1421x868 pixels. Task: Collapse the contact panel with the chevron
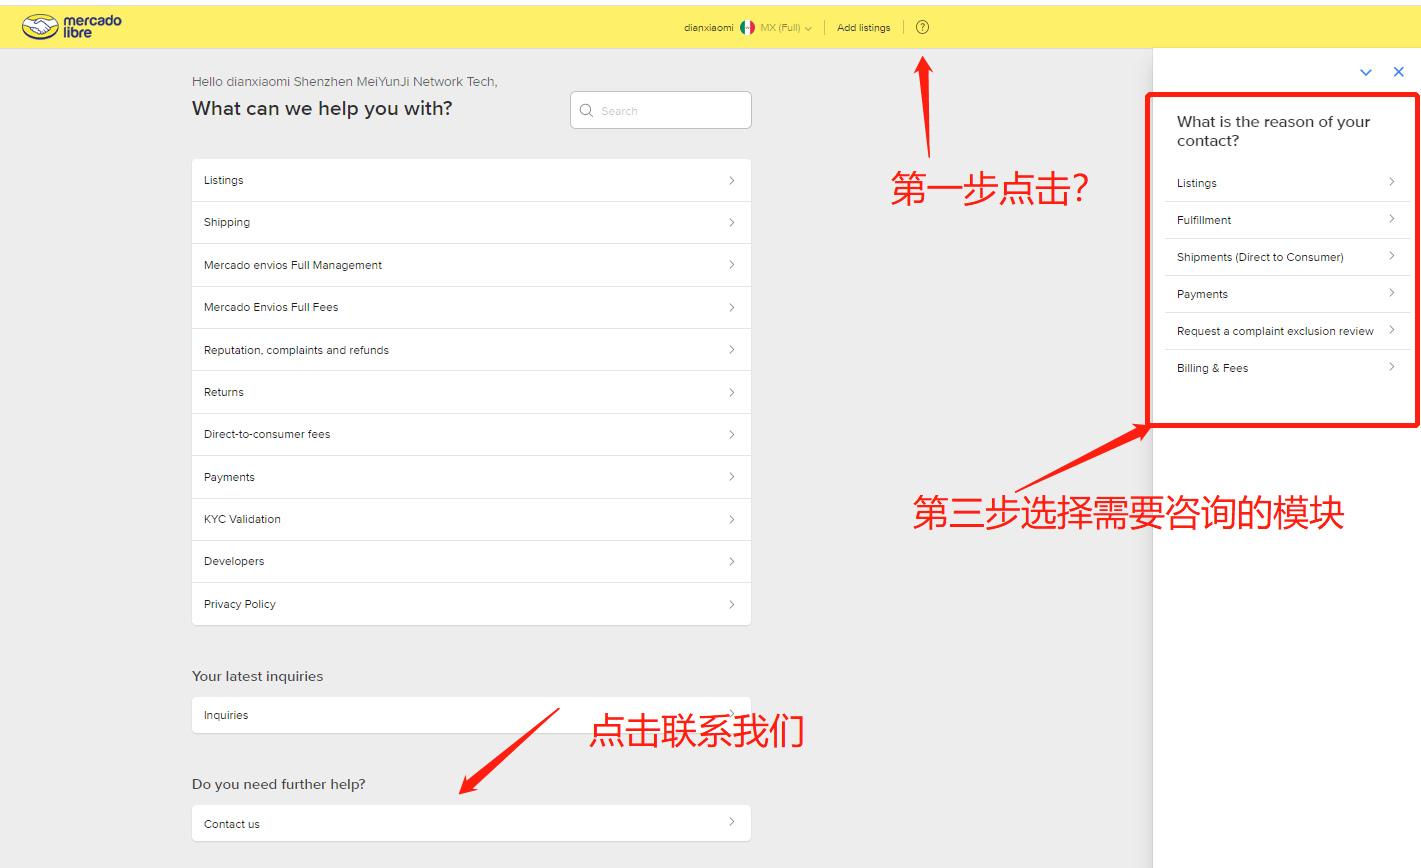pyautogui.click(x=1365, y=72)
